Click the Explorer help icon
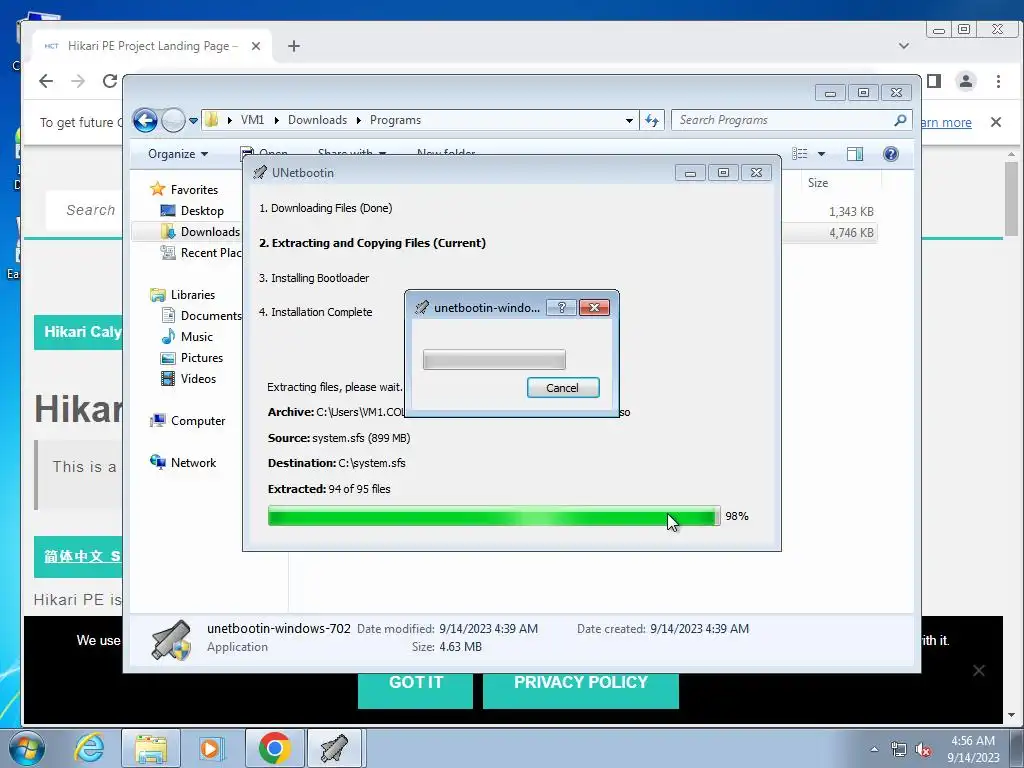This screenshot has height=768, width=1024. tap(891, 154)
